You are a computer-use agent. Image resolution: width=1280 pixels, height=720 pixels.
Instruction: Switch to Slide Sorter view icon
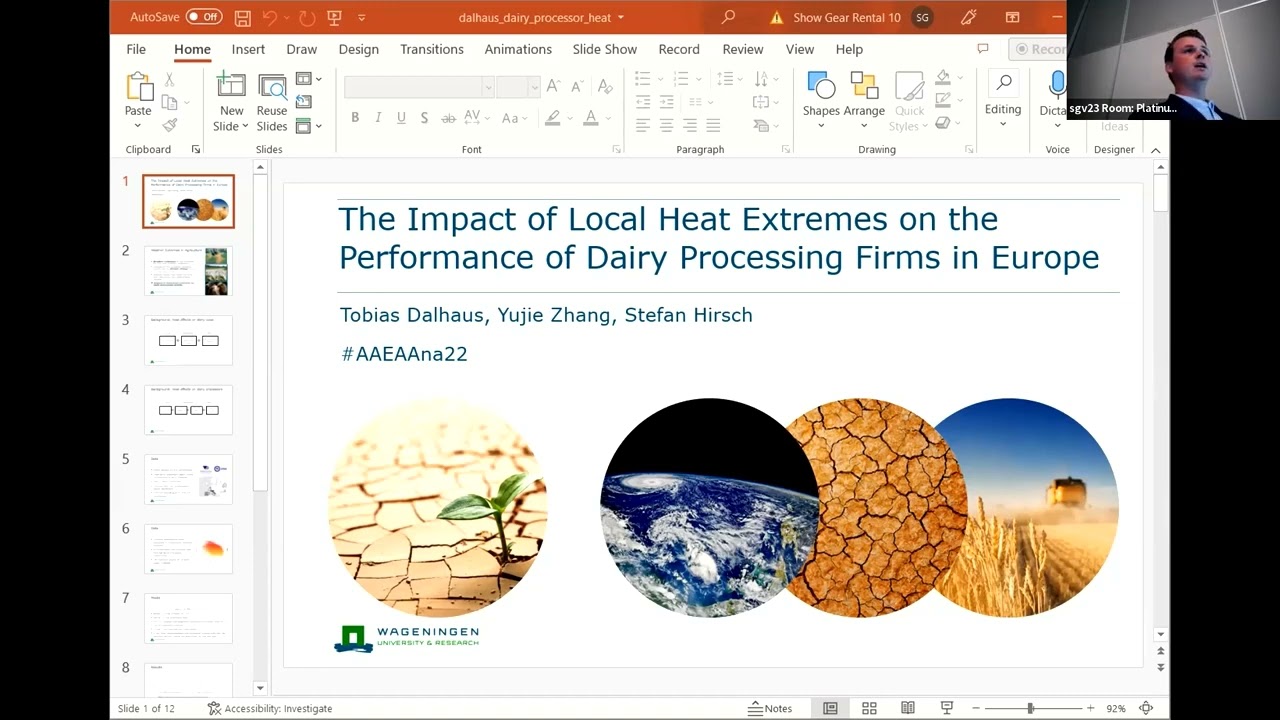tap(869, 708)
